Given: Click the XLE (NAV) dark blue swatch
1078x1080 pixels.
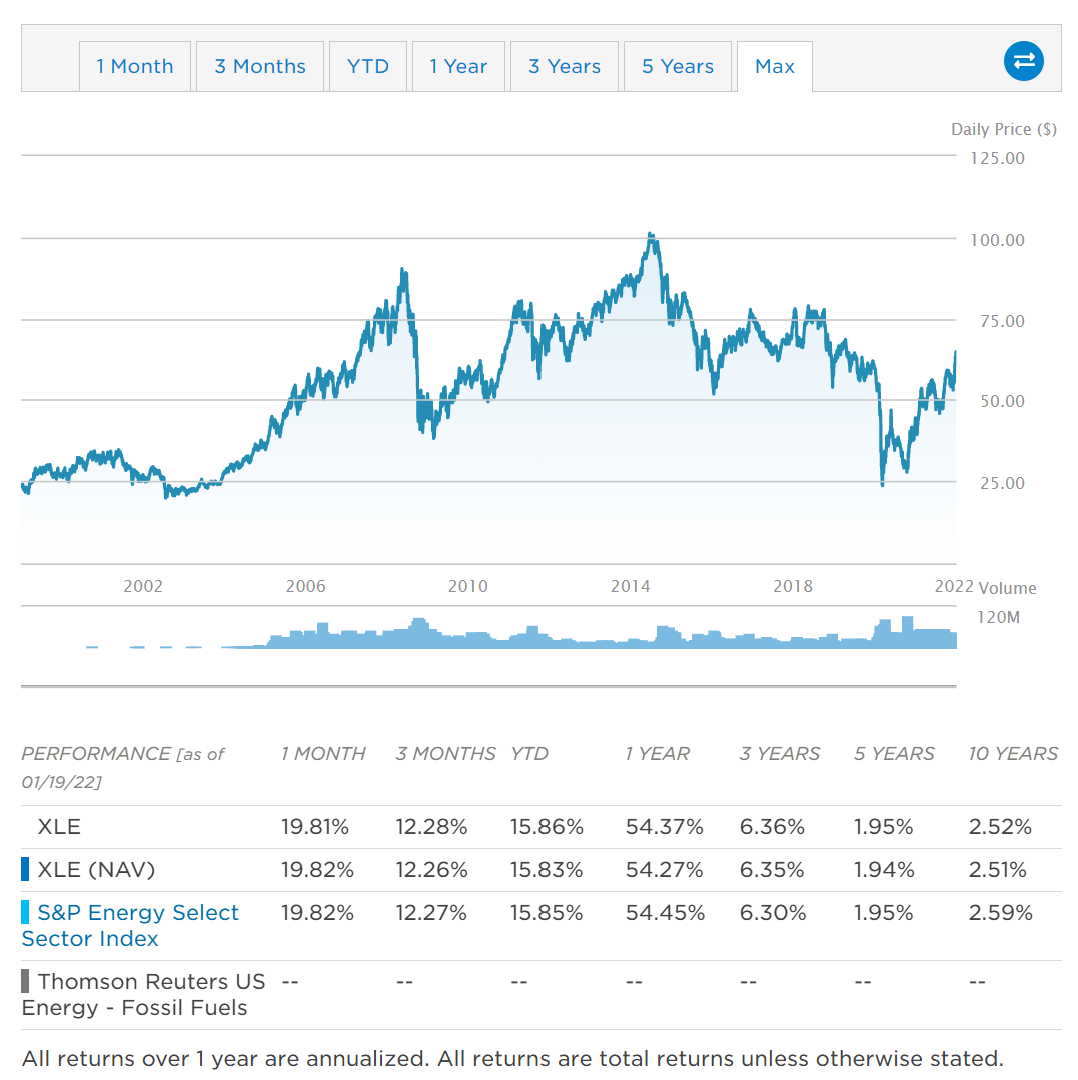Looking at the screenshot, I should click(x=25, y=869).
